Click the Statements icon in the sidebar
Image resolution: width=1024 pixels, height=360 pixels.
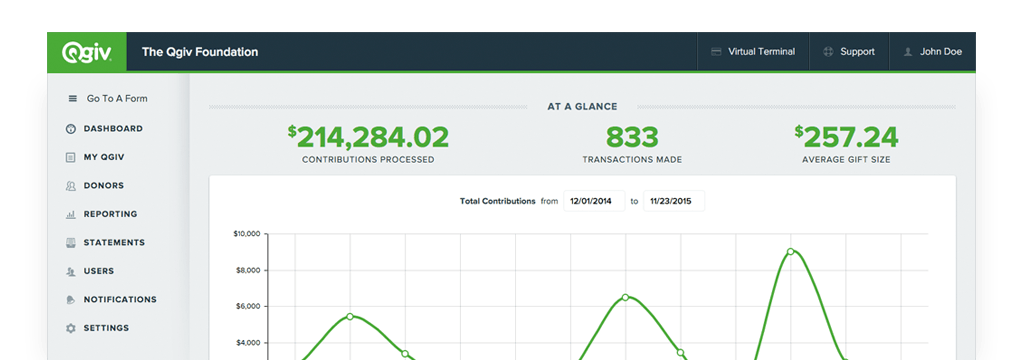click(x=71, y=243)
